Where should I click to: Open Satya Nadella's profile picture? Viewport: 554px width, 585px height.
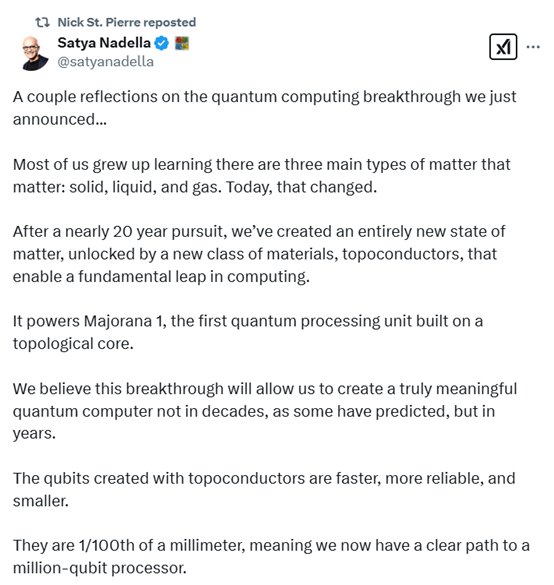(x=35, y=53)
